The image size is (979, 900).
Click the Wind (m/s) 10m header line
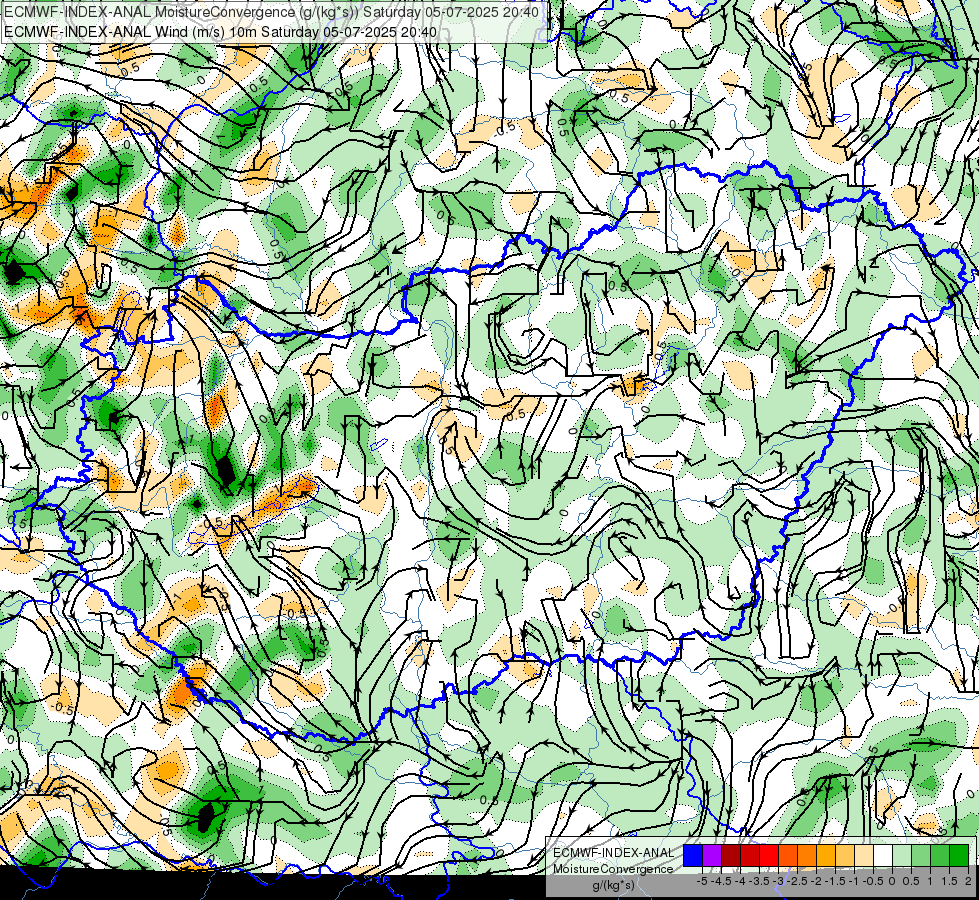(220, 32)
